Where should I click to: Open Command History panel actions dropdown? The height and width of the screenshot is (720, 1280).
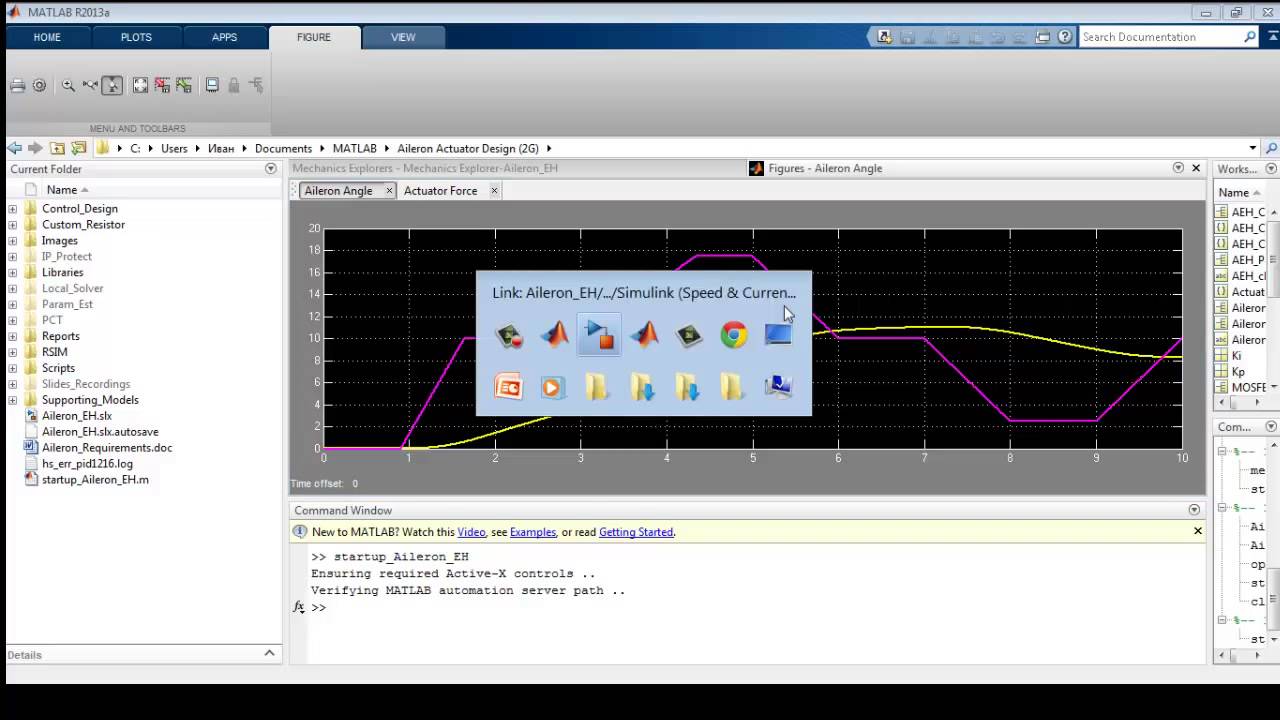click(x=1271, y=427)
